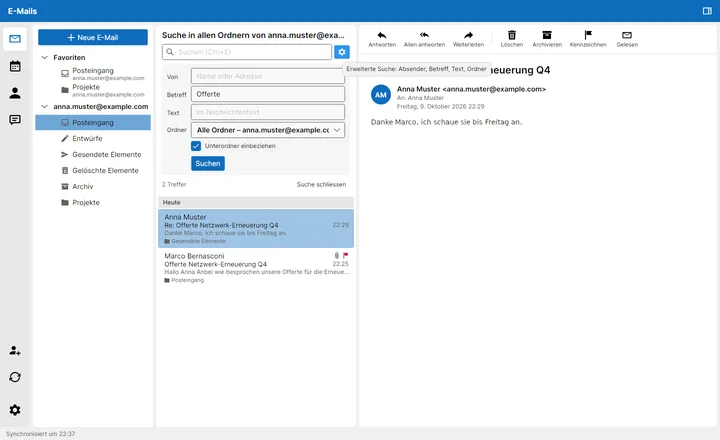This screenshot has width=720, height=440.
Task: Click the Kennzeichnen flag icon
Action: click(x=588, y=35)
